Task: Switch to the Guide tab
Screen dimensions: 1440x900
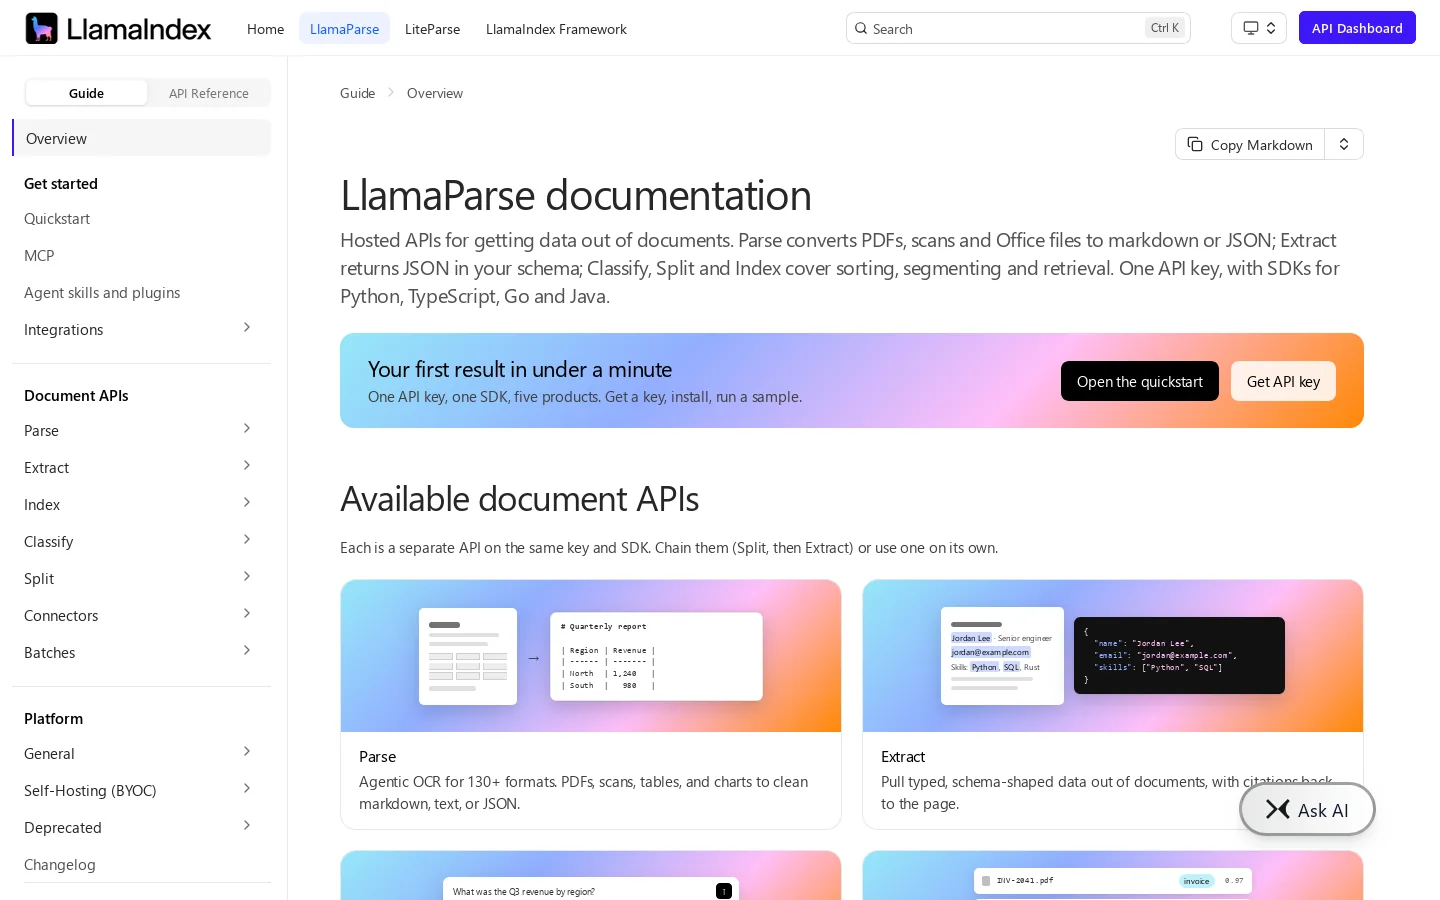Action: (86, 93)
